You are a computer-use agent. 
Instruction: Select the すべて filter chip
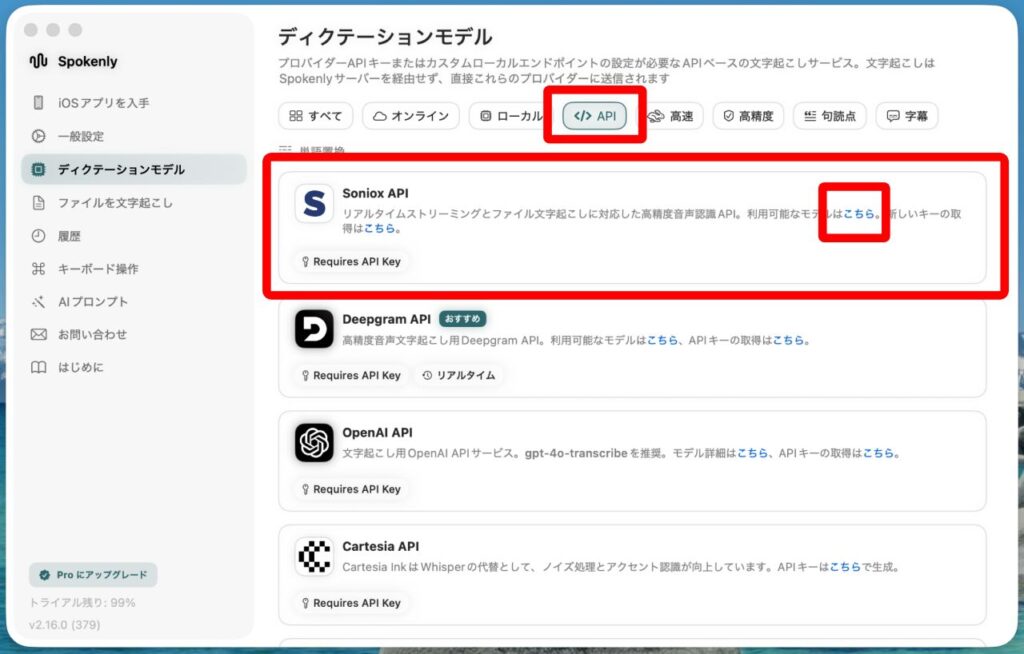coord(315,116)
